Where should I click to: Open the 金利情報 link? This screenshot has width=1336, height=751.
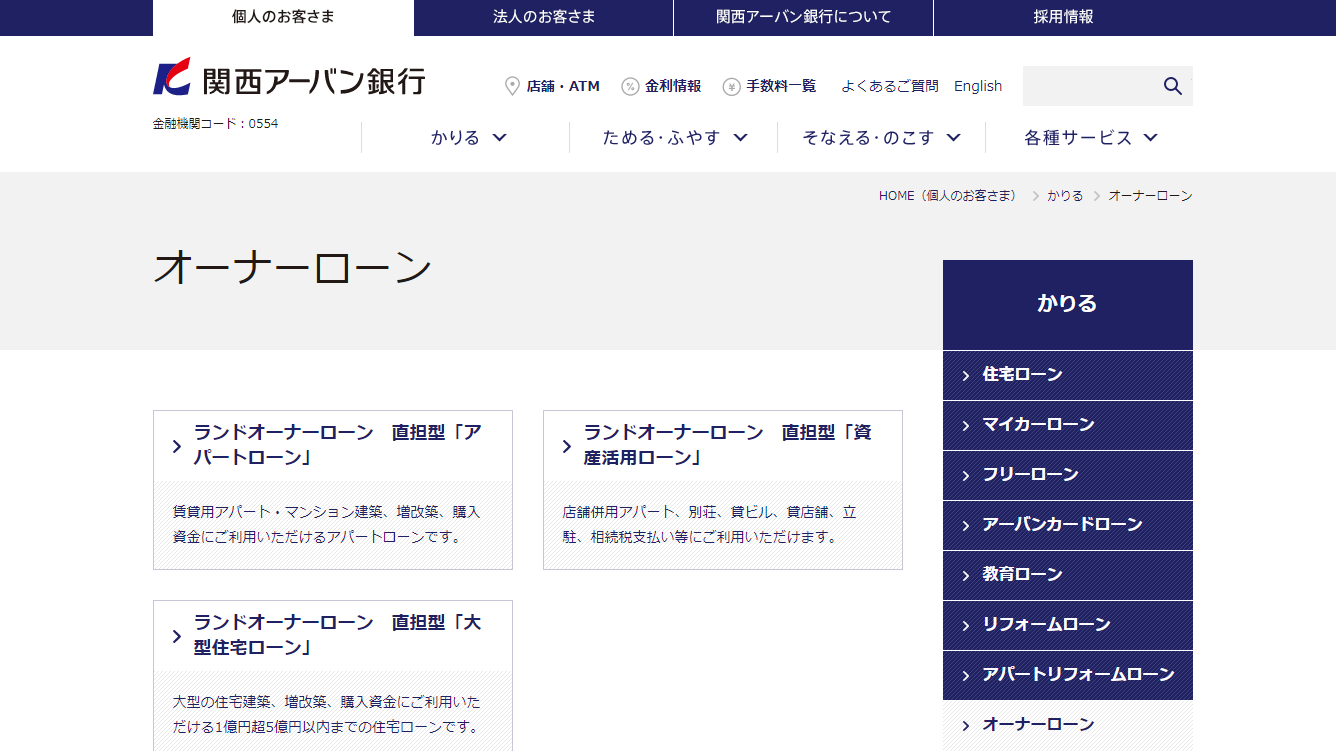coord(673,86)
